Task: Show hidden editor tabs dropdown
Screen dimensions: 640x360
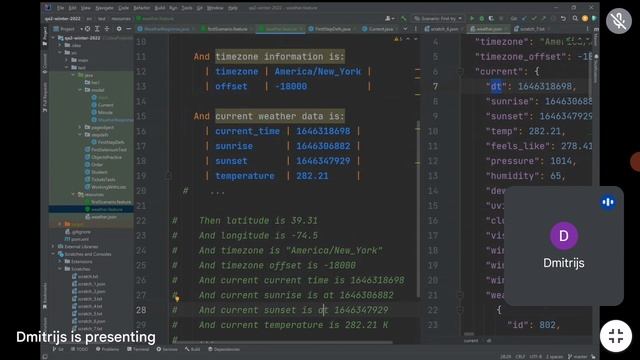Action: coord(405,29)
